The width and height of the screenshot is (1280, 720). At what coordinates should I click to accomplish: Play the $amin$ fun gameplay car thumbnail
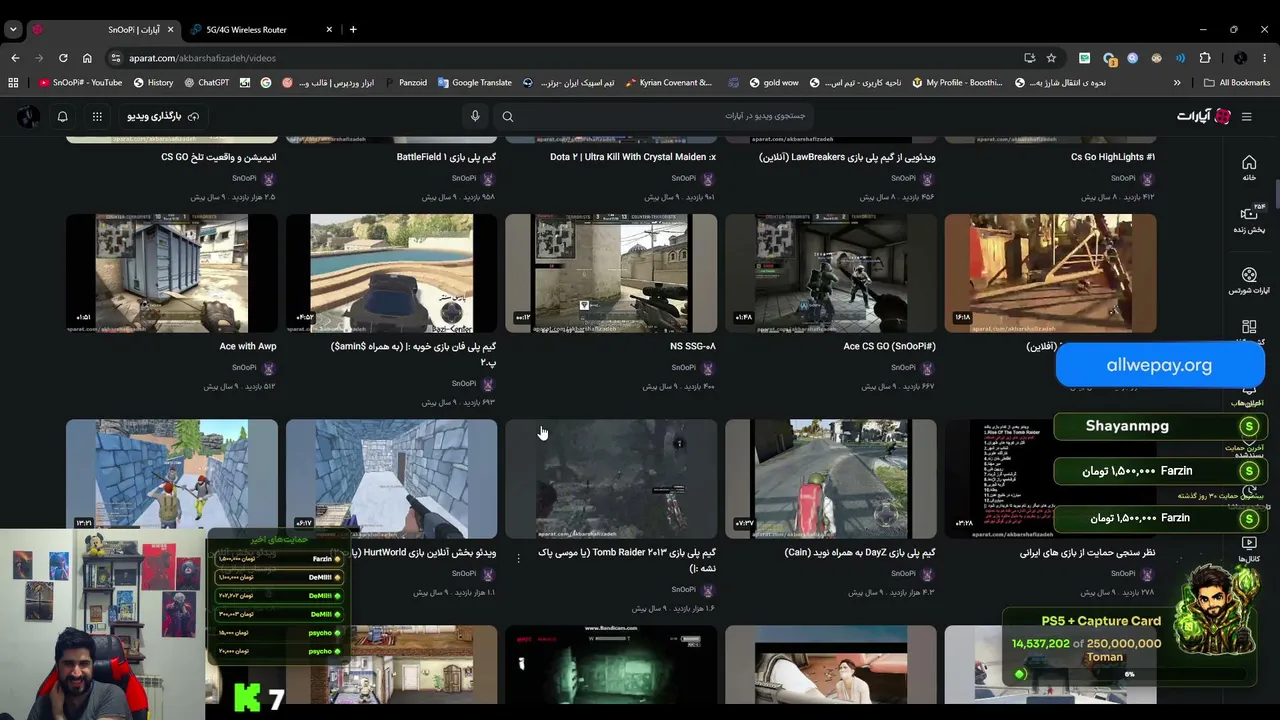pos(391,273)
